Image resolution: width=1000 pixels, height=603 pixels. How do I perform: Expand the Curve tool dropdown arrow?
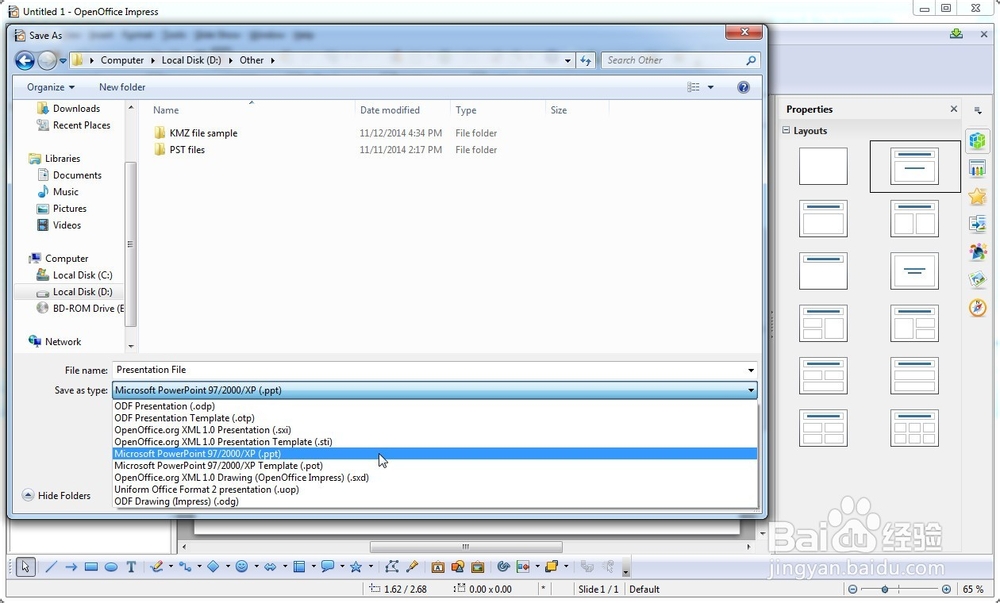(170, 567)
